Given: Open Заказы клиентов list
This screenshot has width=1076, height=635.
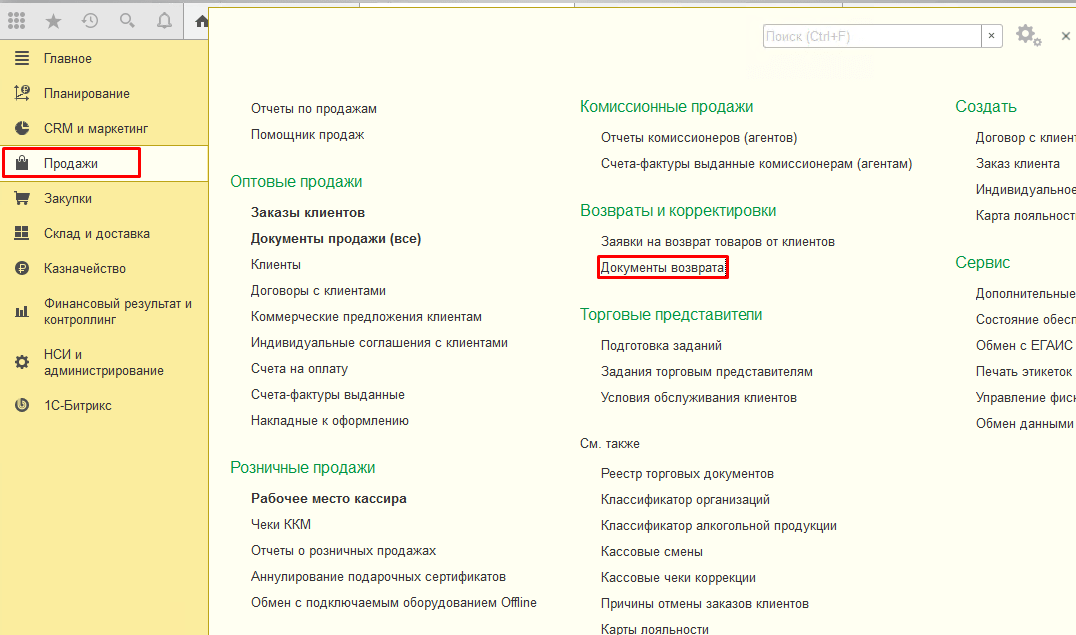Looking at the screenshot, I should point(307,212).
